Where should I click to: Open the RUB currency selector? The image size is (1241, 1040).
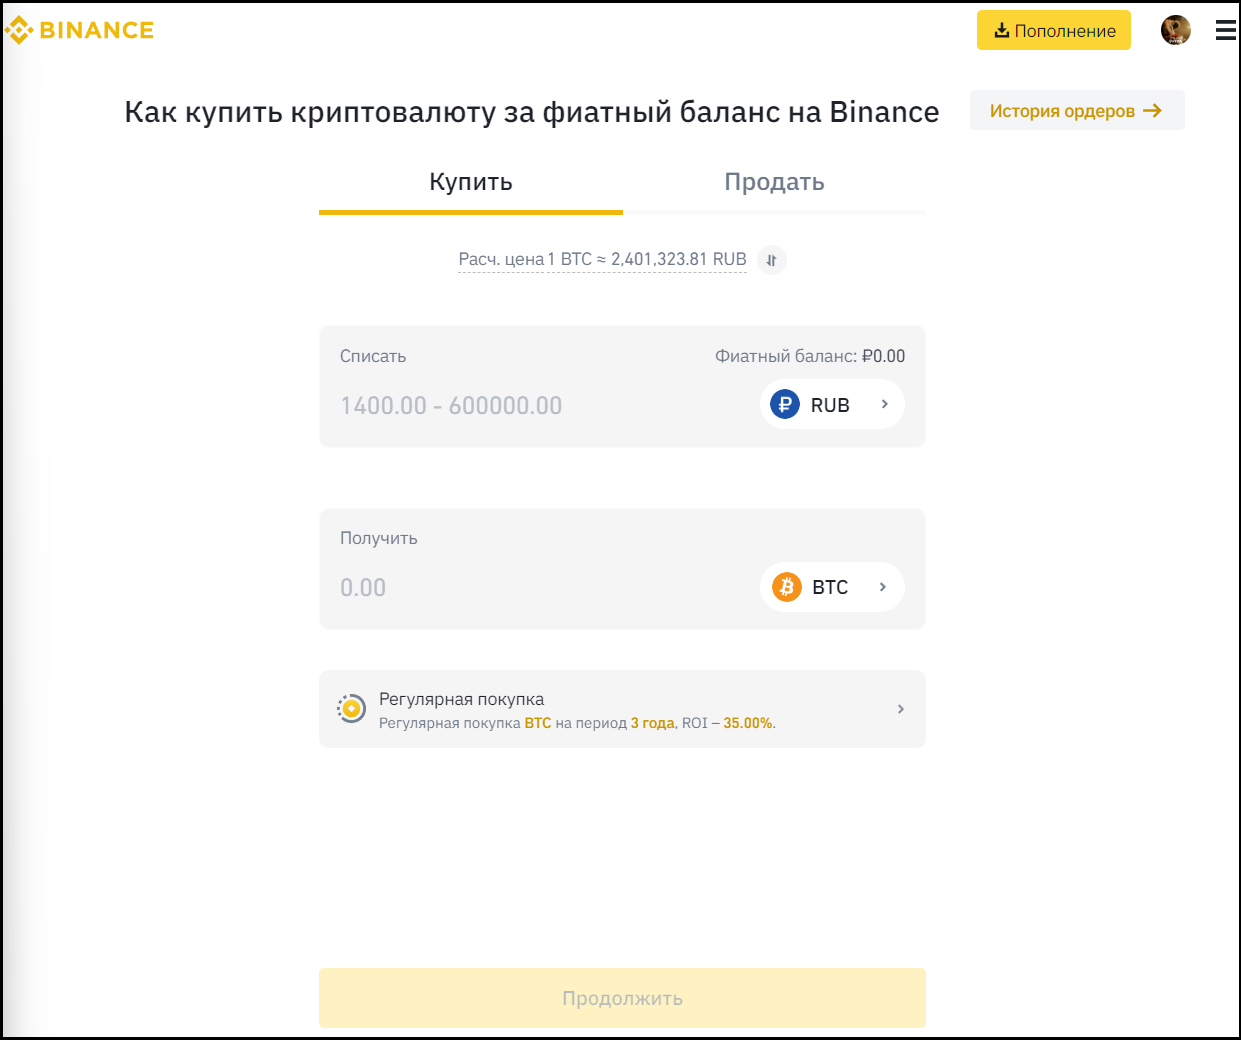click(x=832, y=404)
